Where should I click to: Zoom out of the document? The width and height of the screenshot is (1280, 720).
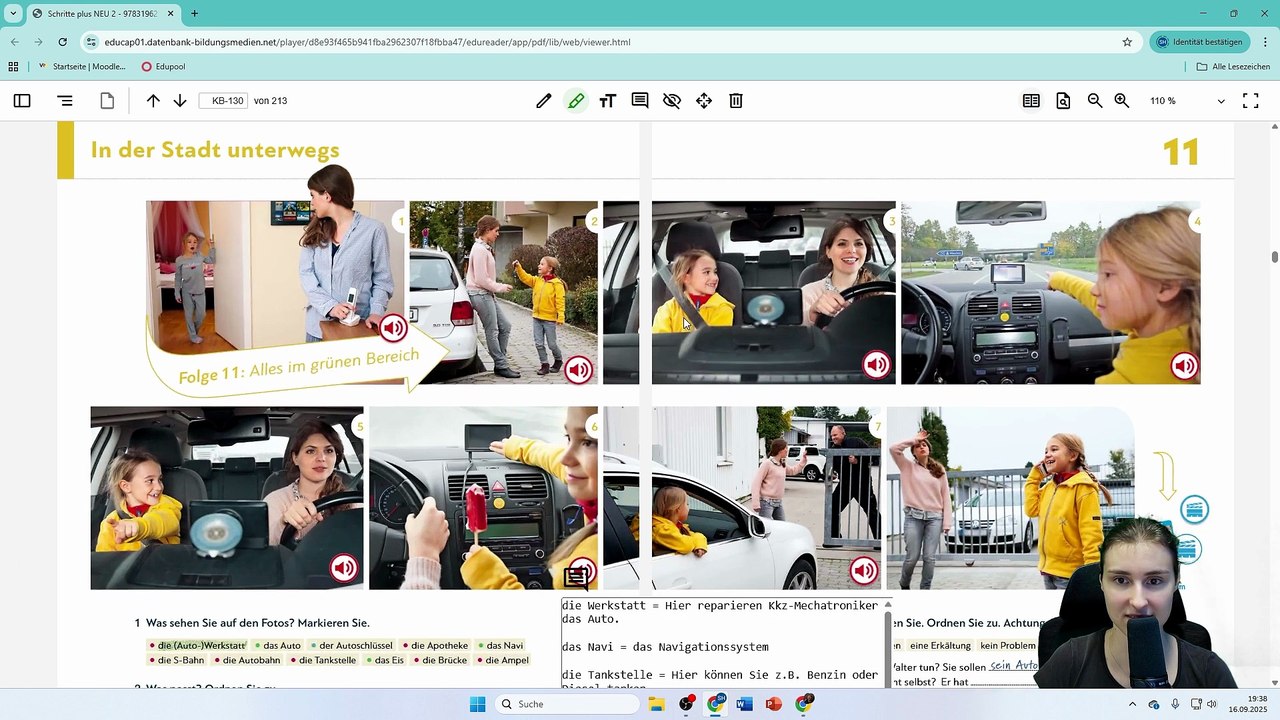pyautogui.click(x=1095, y=101)
